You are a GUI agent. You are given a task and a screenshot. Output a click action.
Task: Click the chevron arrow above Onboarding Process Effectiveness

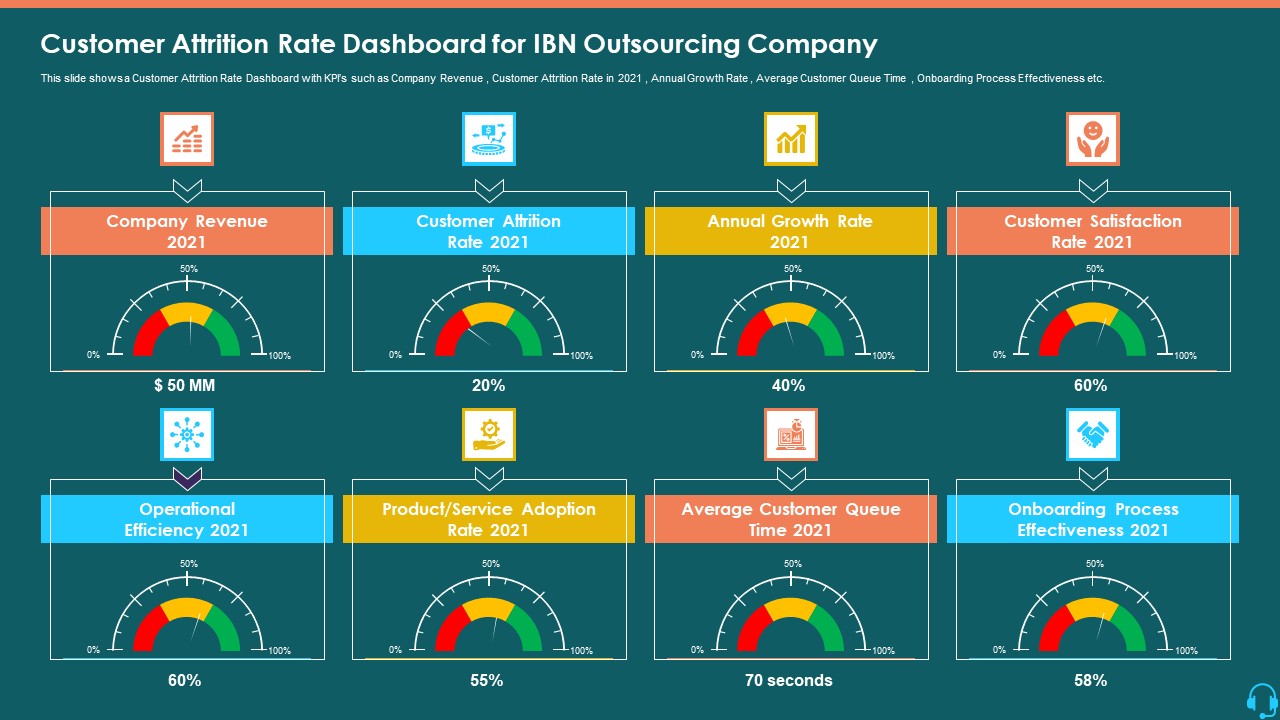coord(1093,477)
